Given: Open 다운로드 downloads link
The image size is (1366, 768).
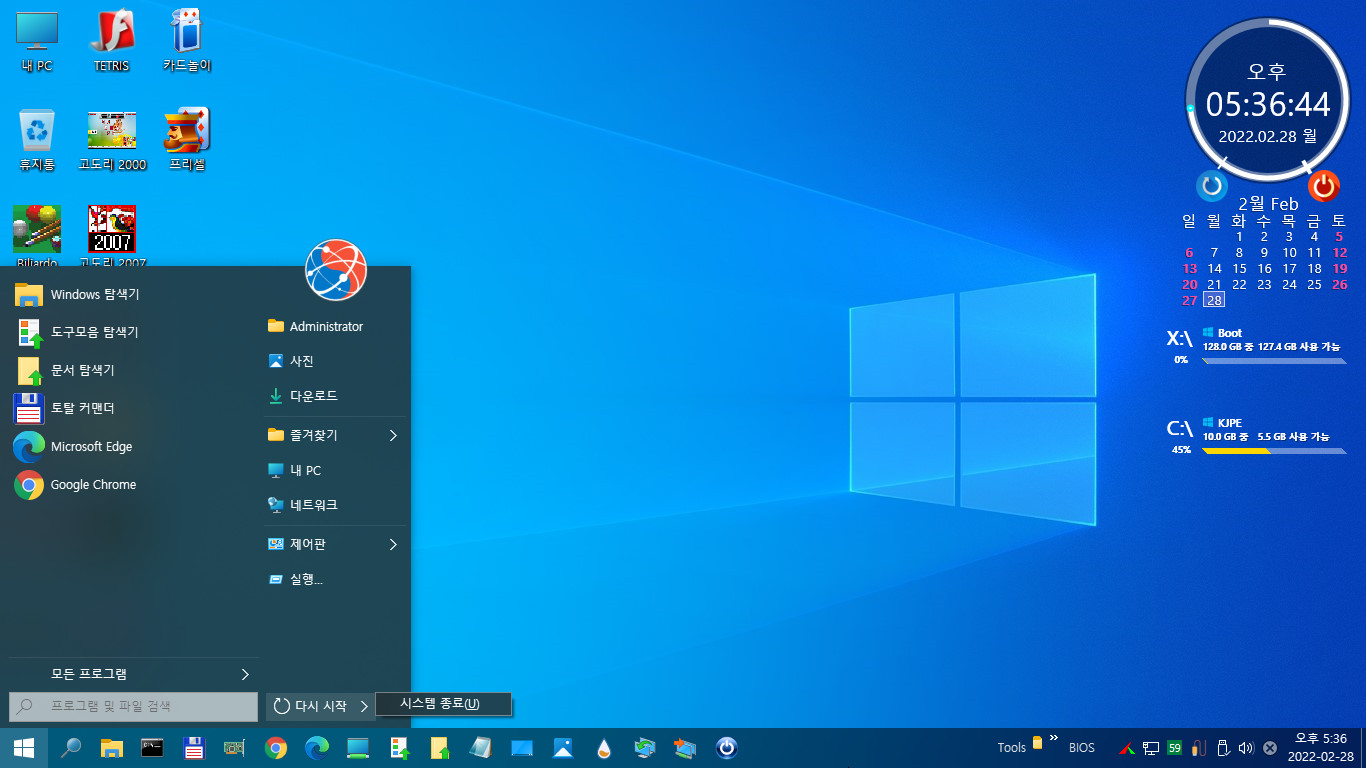Looking at the screenshot, I should (x=335, y=396).
